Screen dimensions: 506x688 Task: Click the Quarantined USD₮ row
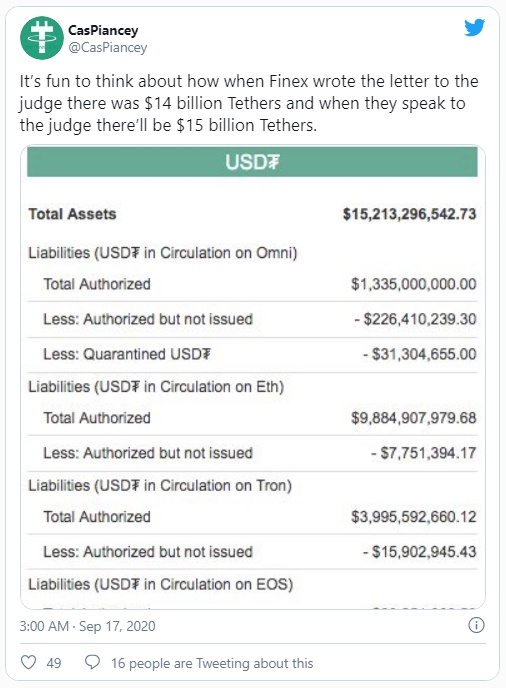(252, 355)
